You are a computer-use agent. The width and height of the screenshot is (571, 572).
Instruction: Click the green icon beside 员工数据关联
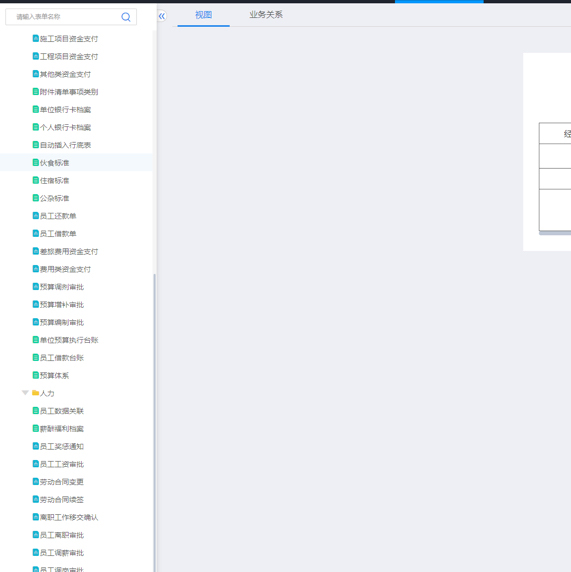point(36,411)
